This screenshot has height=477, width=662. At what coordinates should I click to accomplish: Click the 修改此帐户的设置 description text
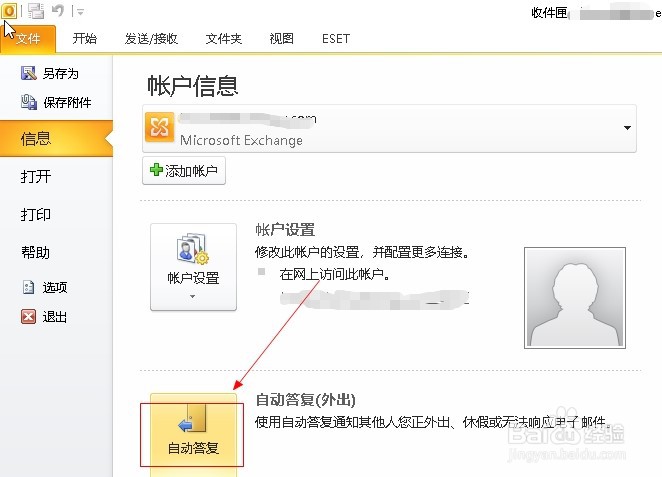click(362, 252)
